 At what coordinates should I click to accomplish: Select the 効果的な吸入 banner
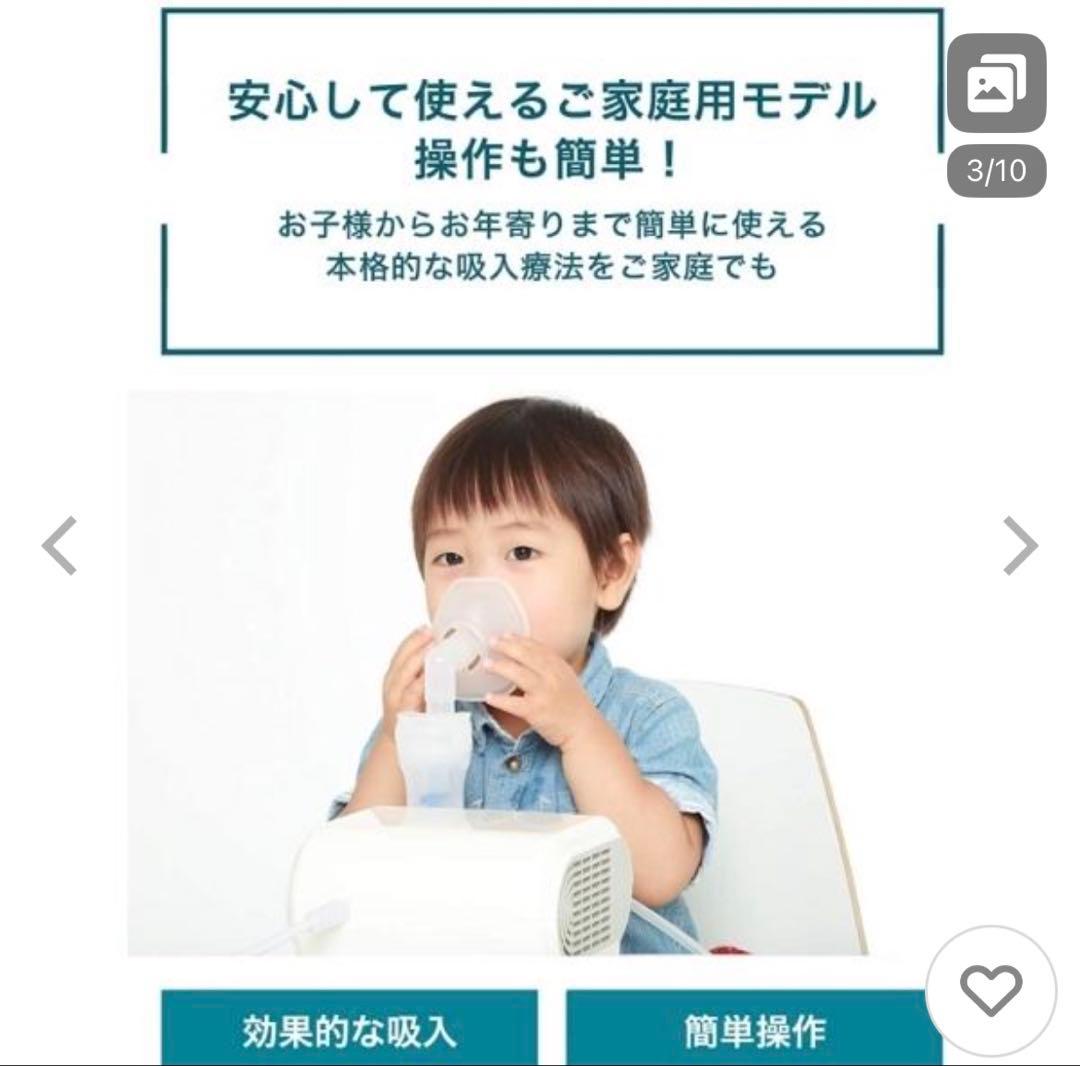pos(349,1028)
